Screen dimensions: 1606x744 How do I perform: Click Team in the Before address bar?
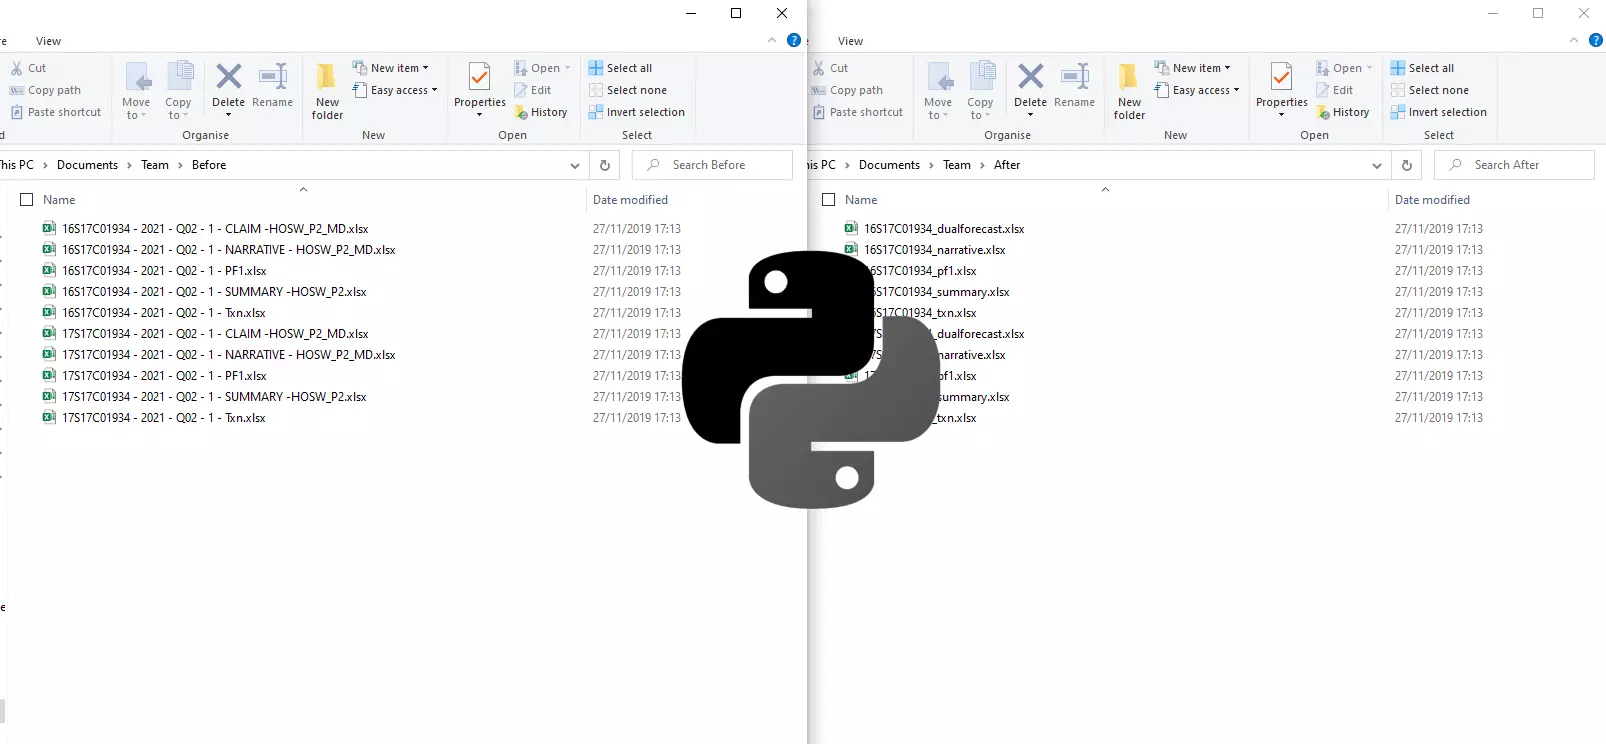(155, 165)
